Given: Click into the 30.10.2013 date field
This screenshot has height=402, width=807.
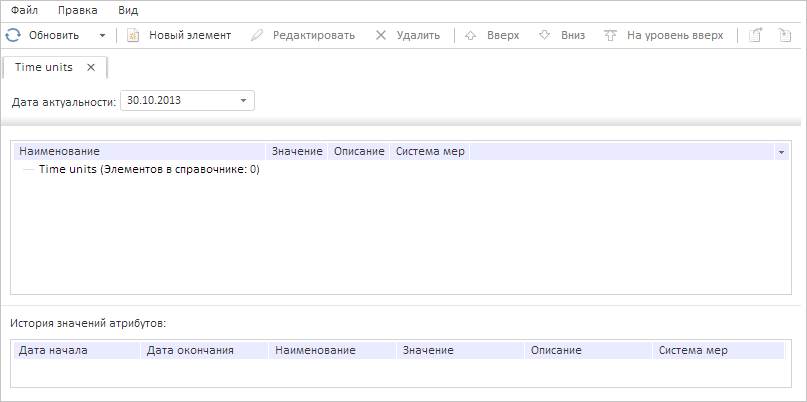Looking at the screenshot, I should (x=176, y=100).
